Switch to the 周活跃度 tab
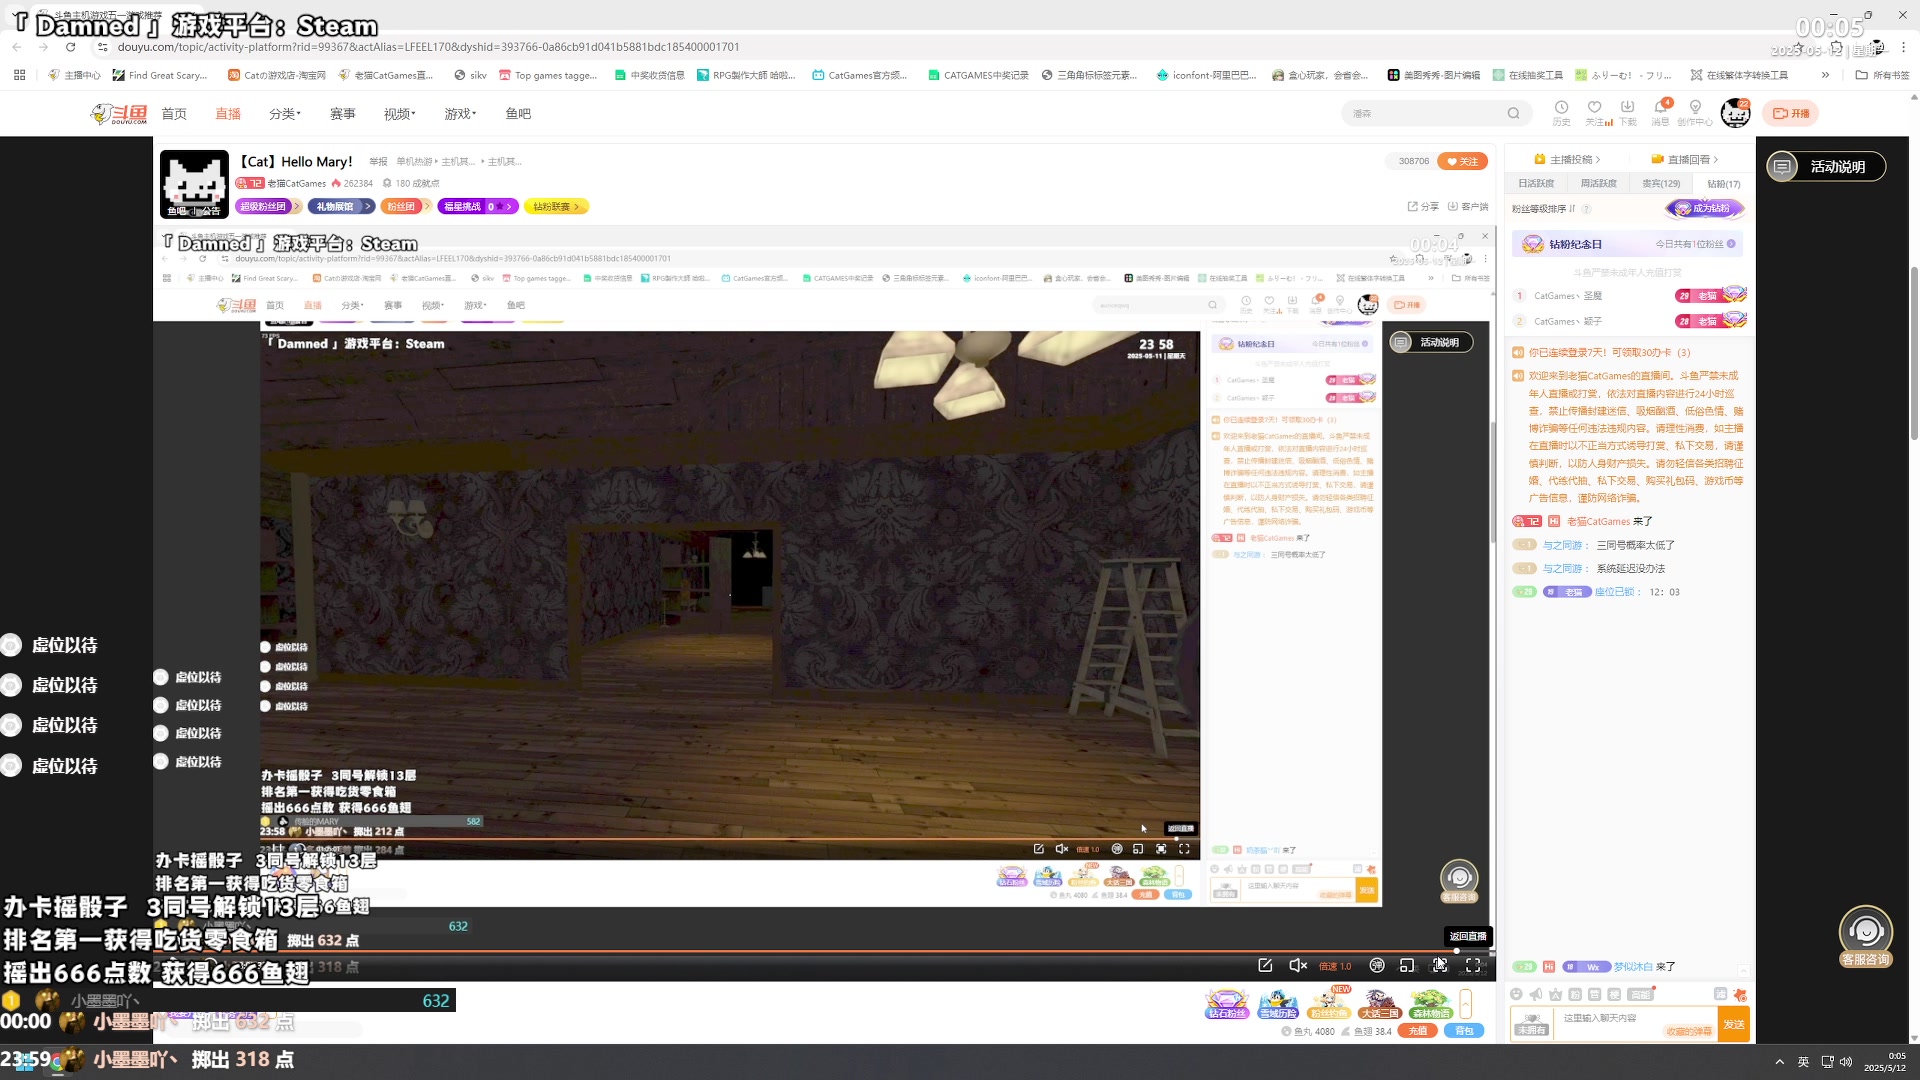Screen dimensions: 1920x1080 tap(1598, 184)
